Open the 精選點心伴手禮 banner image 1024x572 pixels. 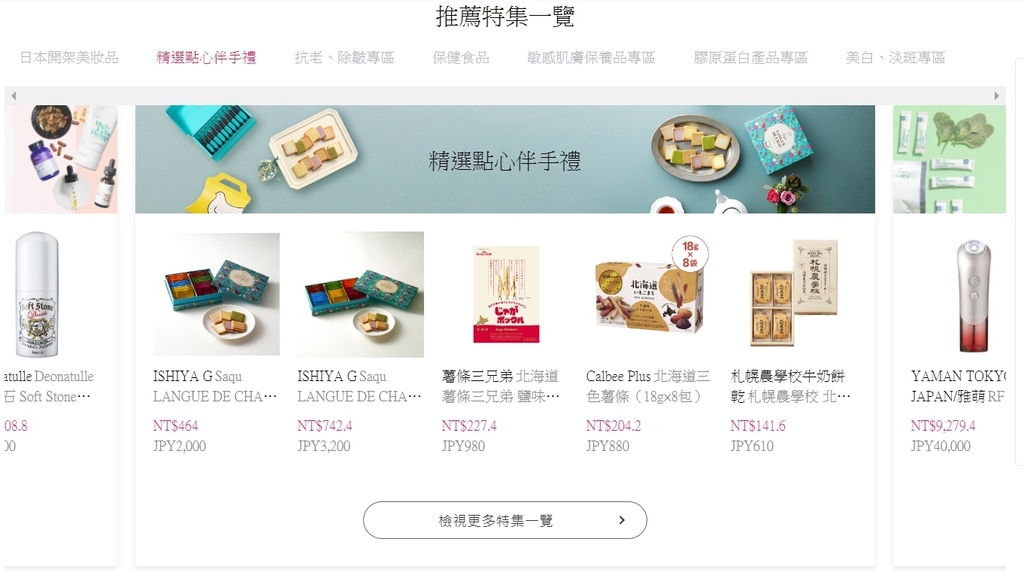(x=505, y=159)
